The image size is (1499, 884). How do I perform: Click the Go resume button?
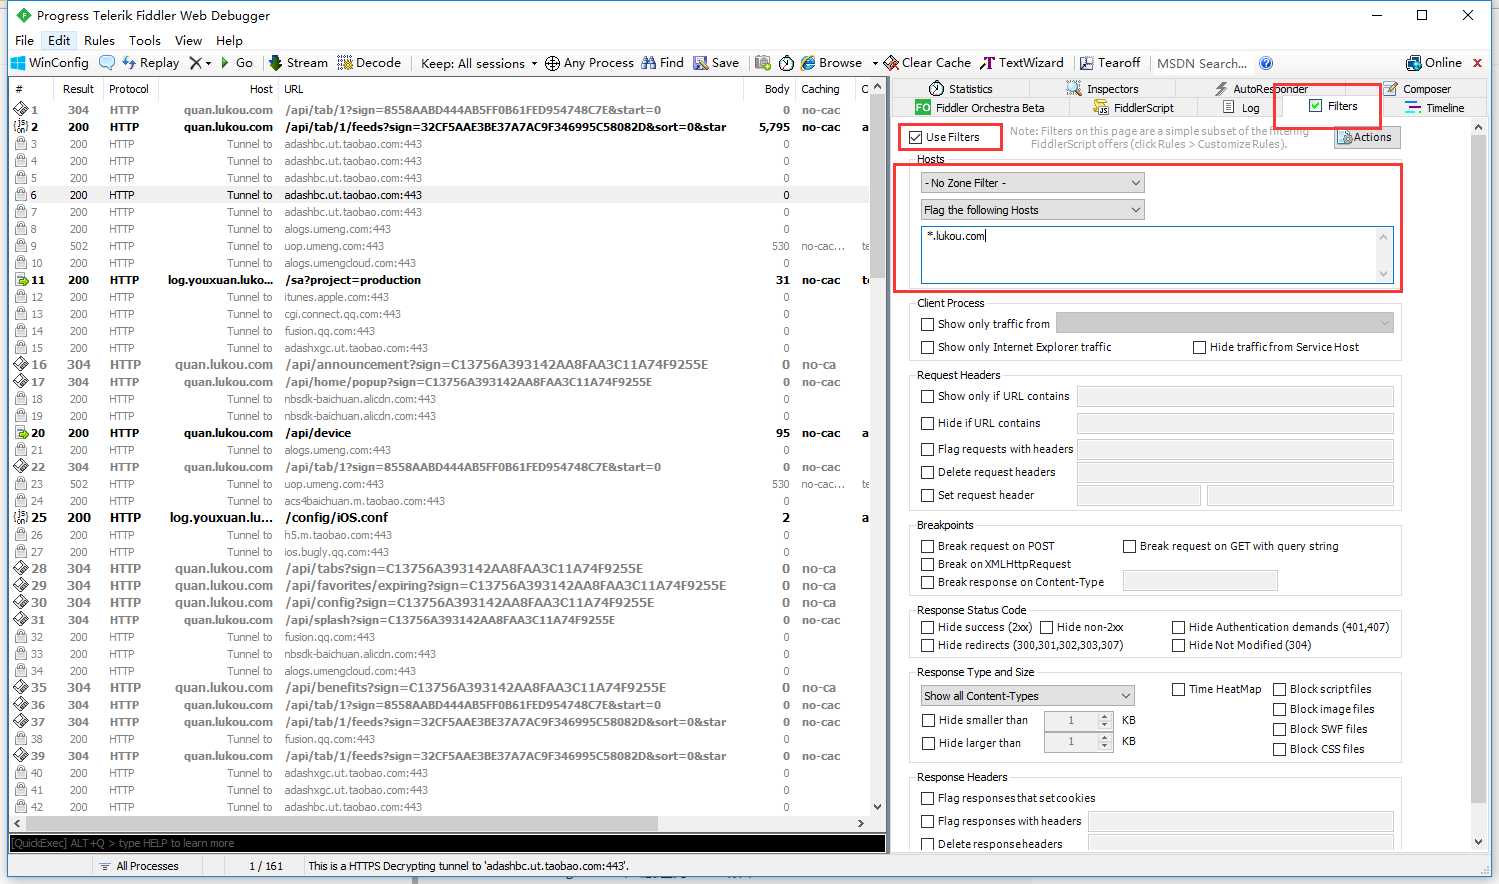(x=236, y=62)
